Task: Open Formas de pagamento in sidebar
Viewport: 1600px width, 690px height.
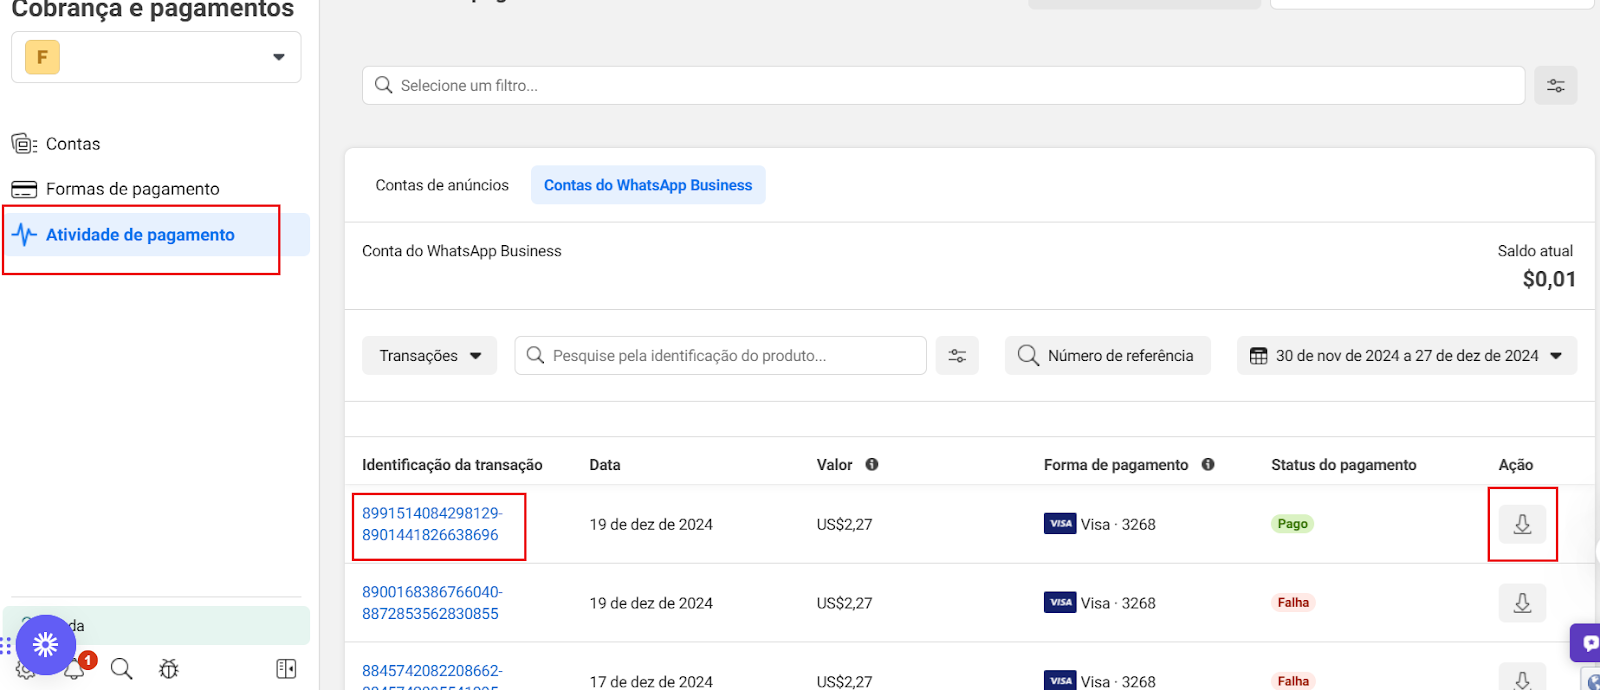Action: tap(132, 189)
